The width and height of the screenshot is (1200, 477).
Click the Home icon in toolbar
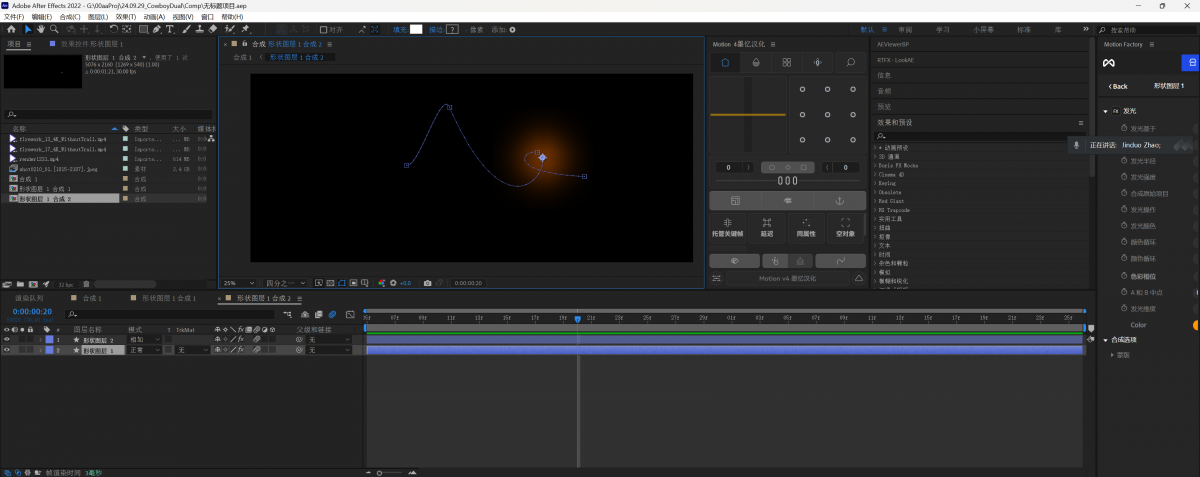[10, 29]
